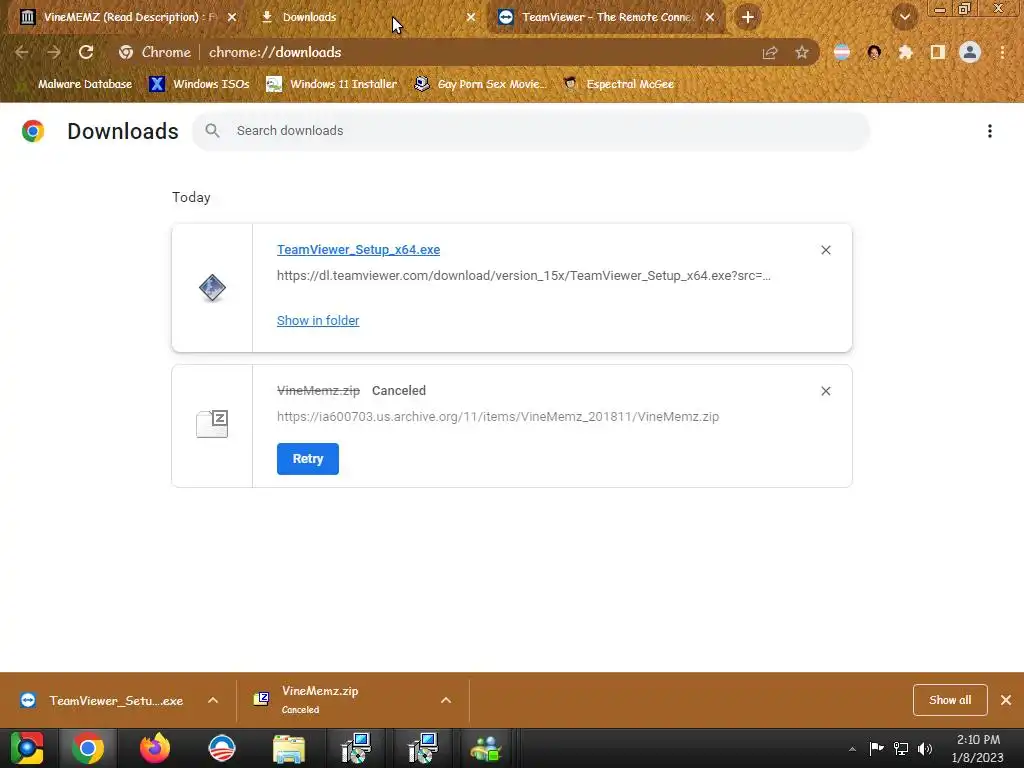1024x768 pixels.
Task: Open a new tab with plus button
Action: [748, 17]
